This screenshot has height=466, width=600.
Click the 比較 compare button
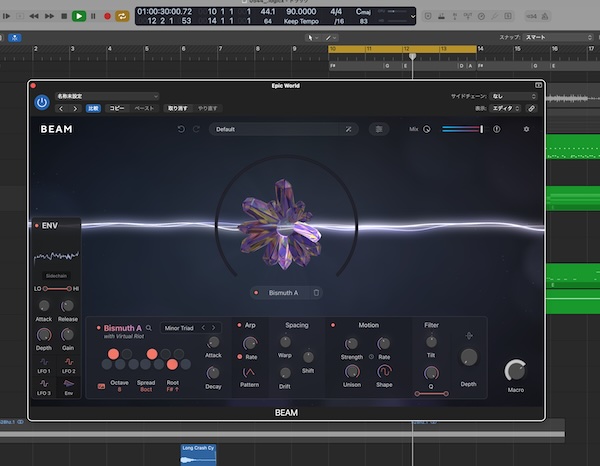click(x=93, y=109)
